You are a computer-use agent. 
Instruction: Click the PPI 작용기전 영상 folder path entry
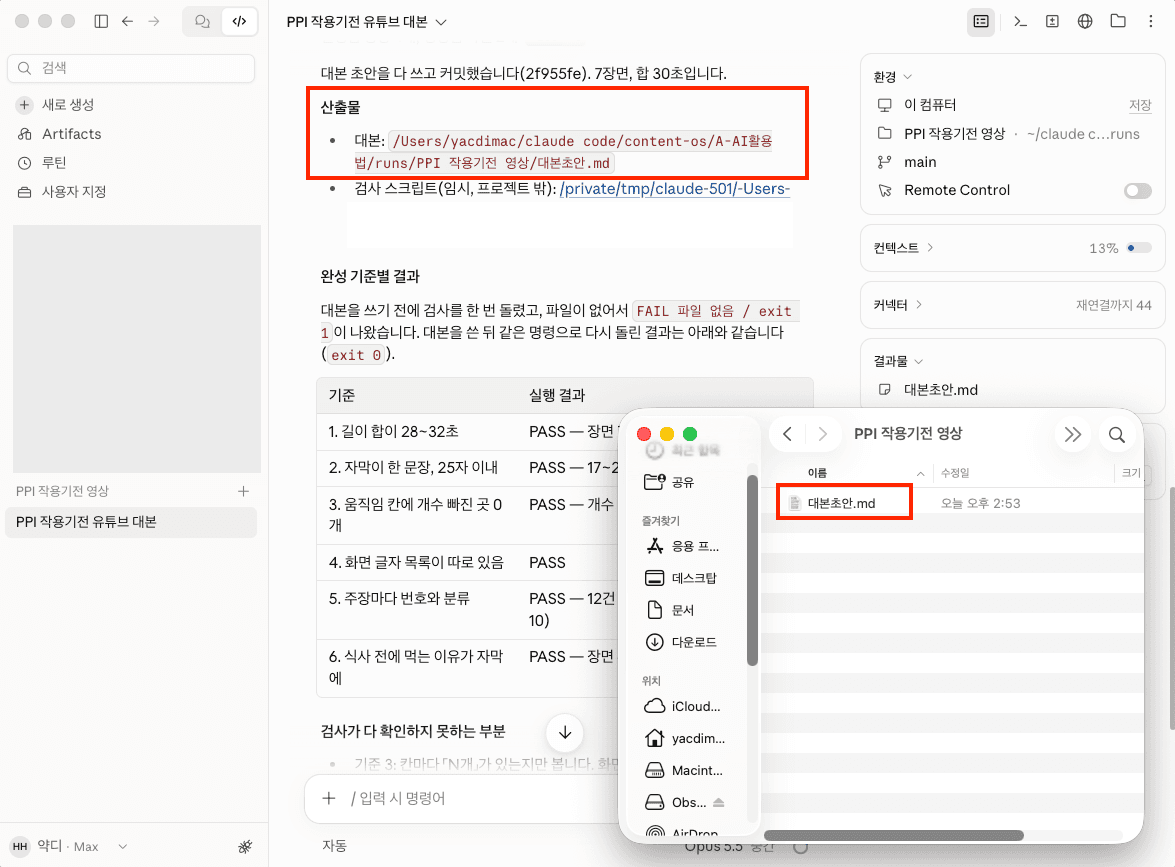(1008, 133)
